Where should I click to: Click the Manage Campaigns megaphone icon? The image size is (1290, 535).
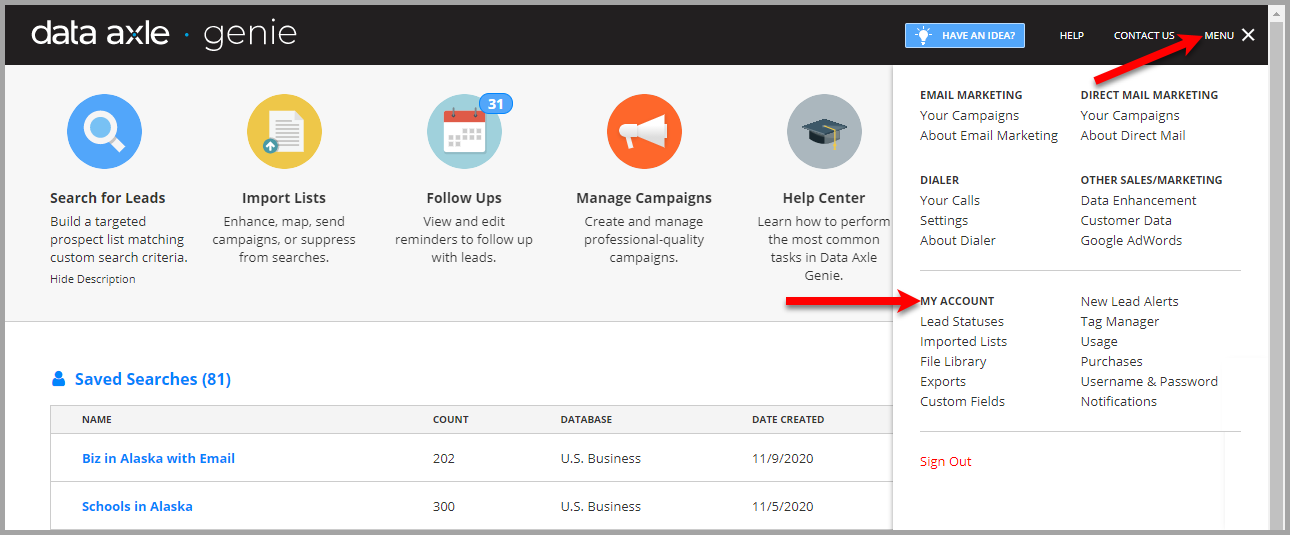(644, 131)
